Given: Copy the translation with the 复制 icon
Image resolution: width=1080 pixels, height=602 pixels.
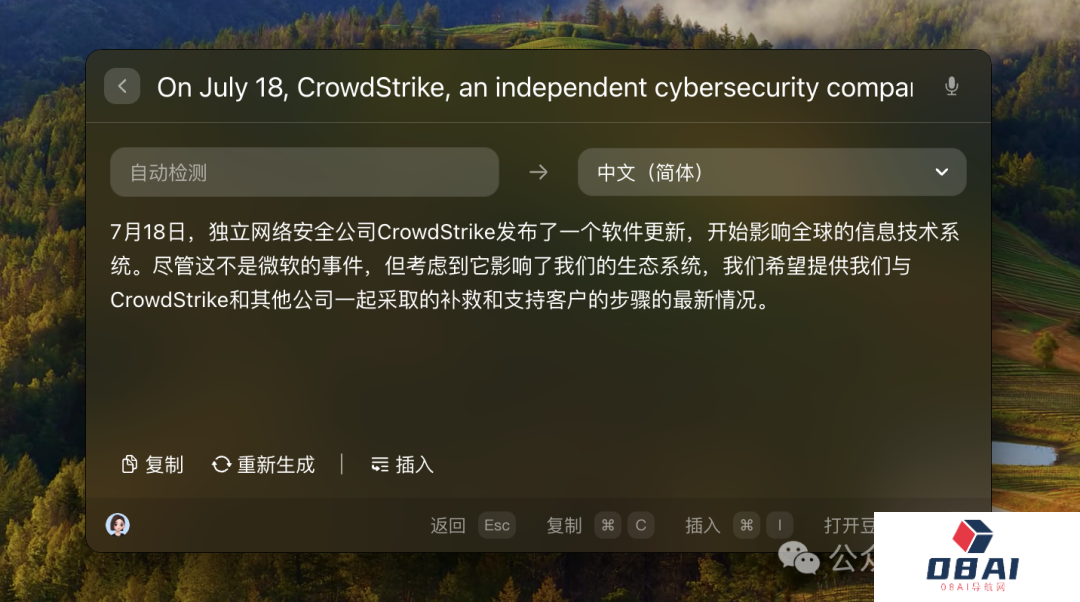Looking at the screenshot, I should click(152, 464).
